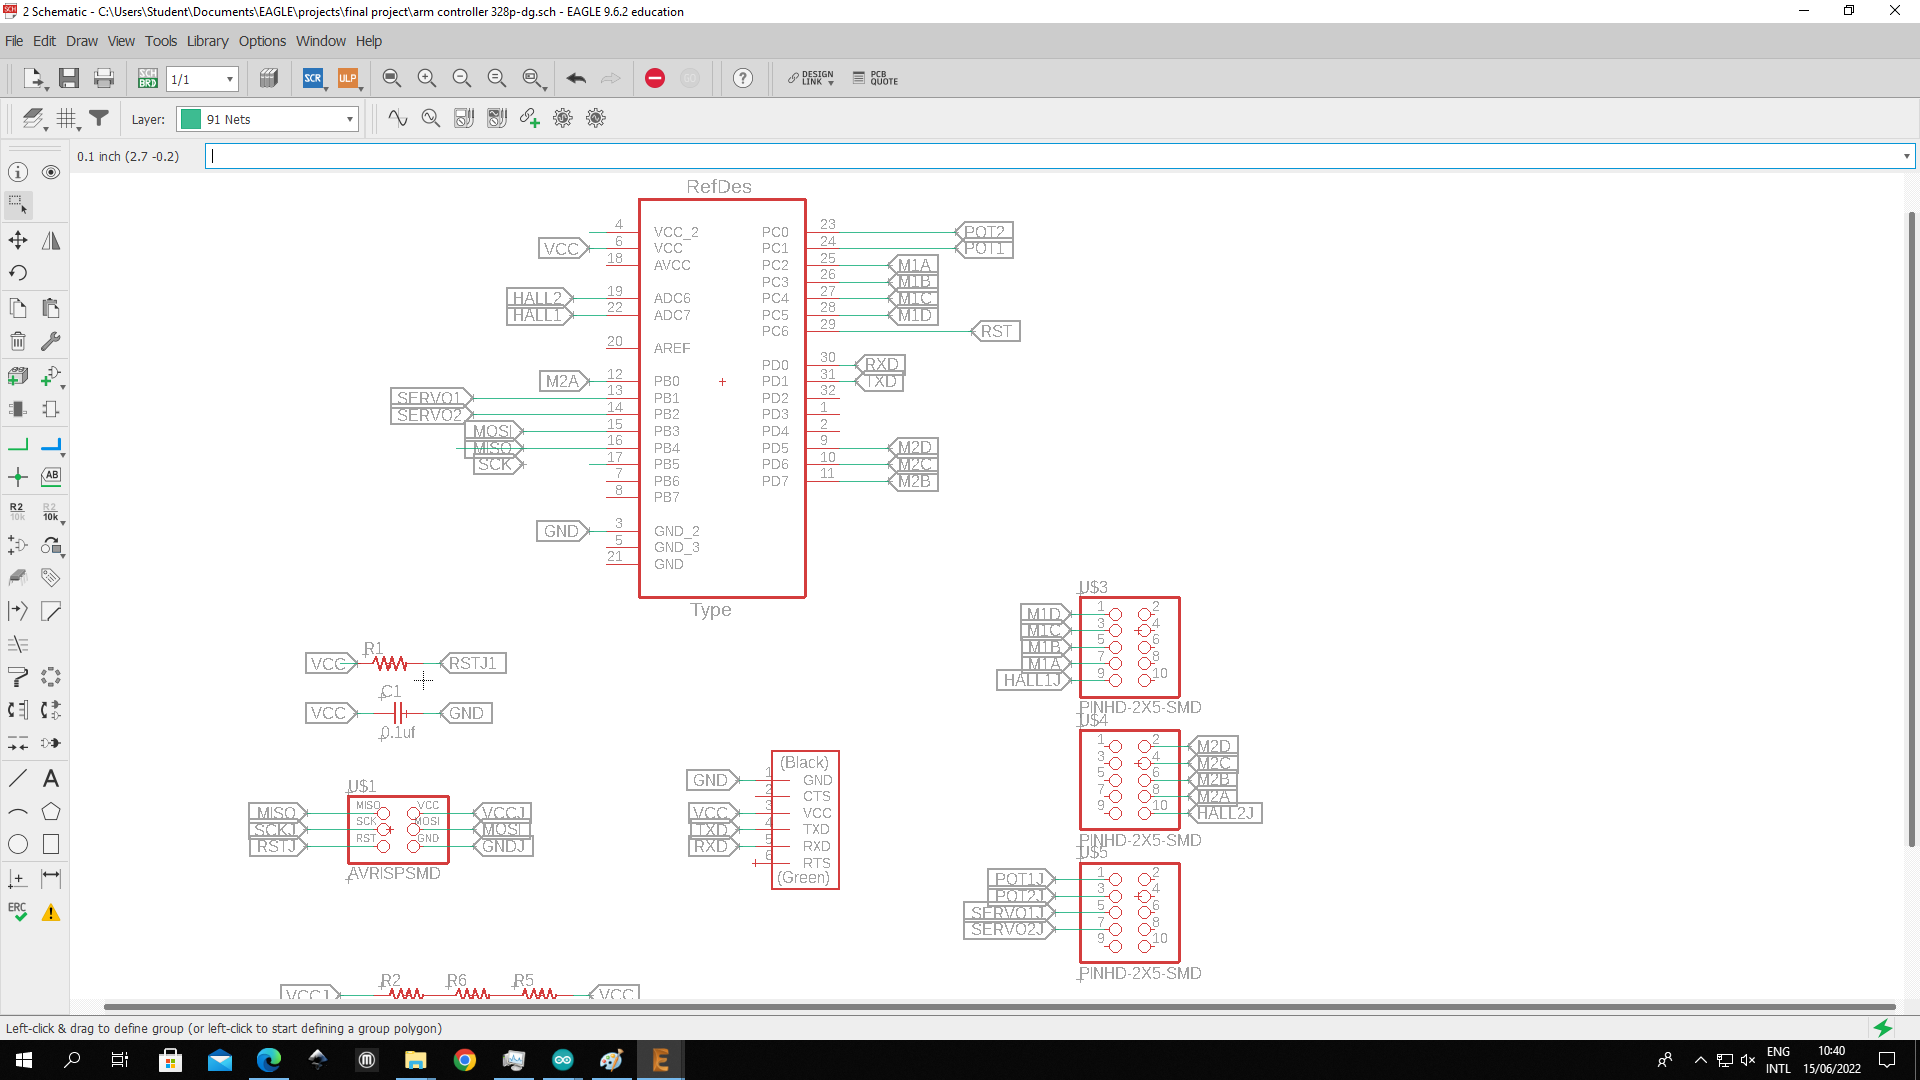Image resolution: width=1920 pixels, height=1080 pixels.
Task: Print the schematic using the printer icon
Action: pyautogui.click(x=104, y=78)
